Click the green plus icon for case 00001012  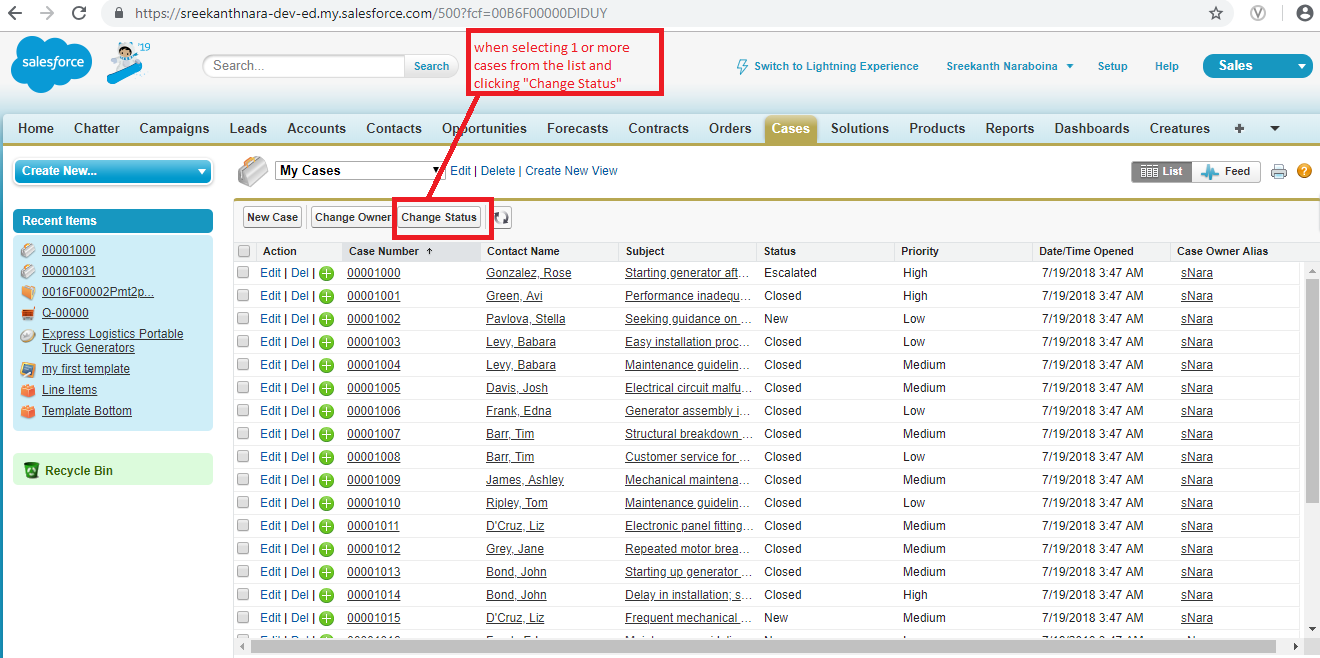(326, 549)
